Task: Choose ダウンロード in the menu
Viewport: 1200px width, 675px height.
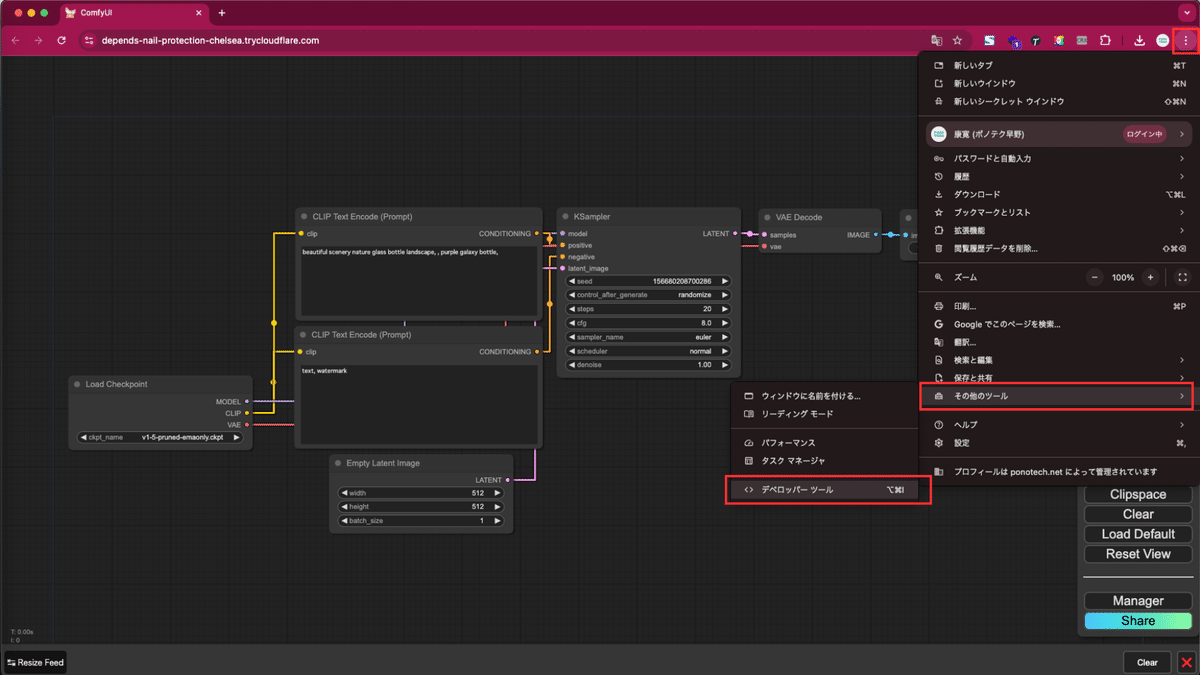Action: [1059, 195]
